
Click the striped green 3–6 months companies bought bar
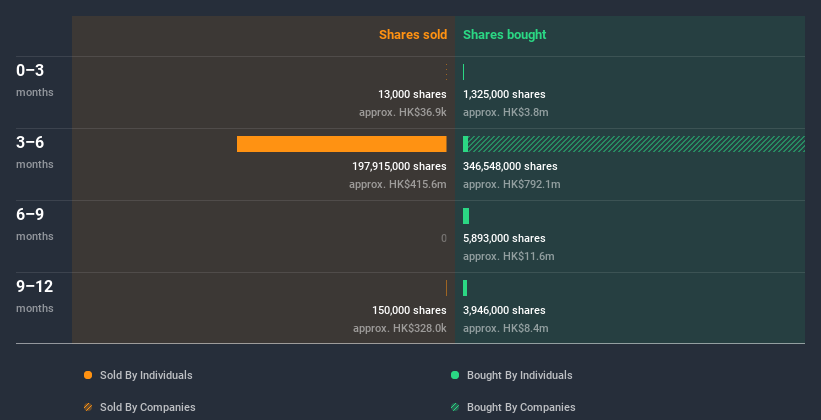(636, 144)
